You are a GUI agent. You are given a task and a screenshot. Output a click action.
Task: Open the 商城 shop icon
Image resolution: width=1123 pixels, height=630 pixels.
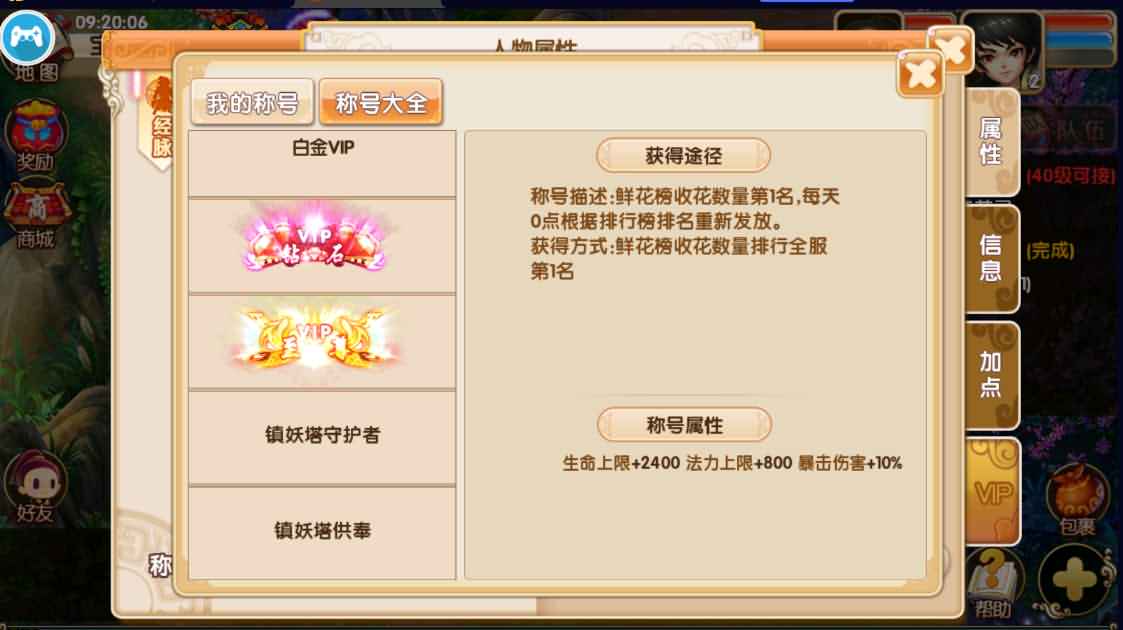point(36,214)
